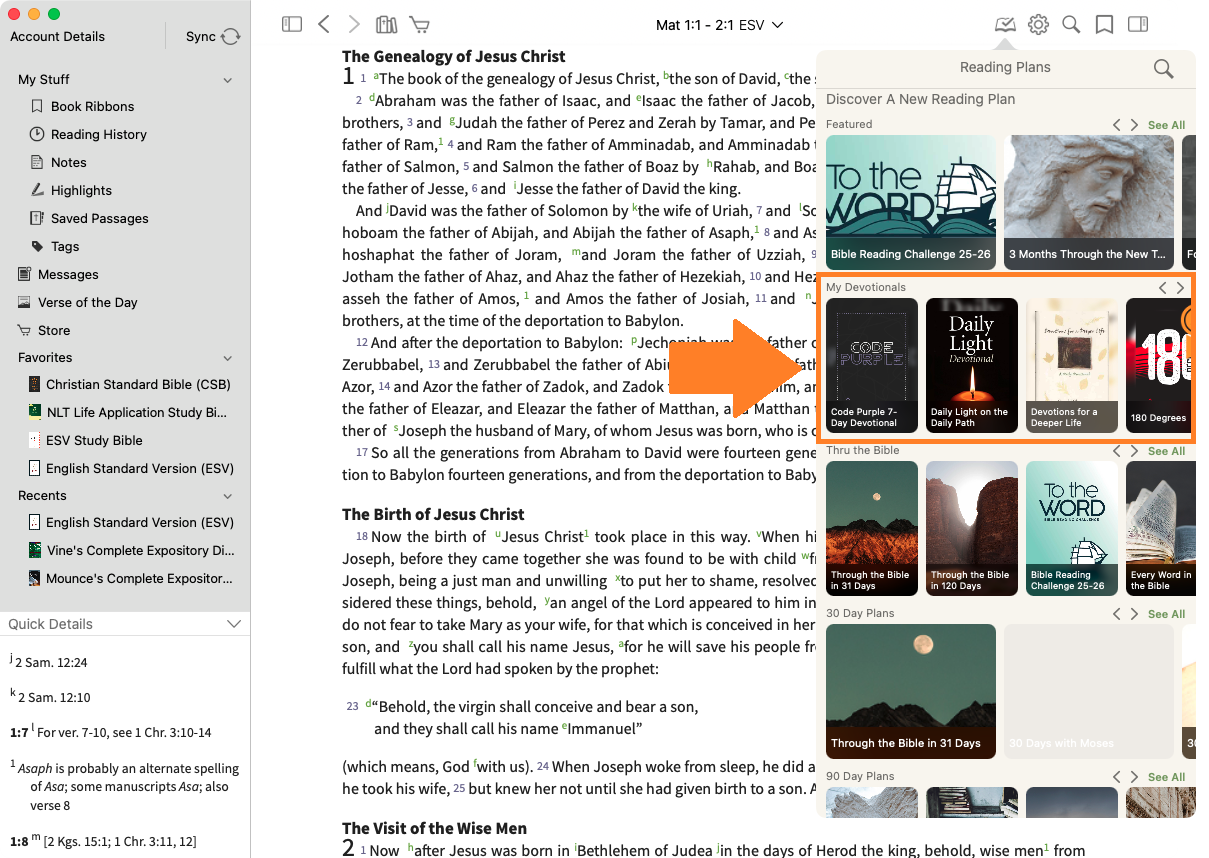
Task: Click the bookmark ribbon toolbar icon
Action: [1104, 24]
